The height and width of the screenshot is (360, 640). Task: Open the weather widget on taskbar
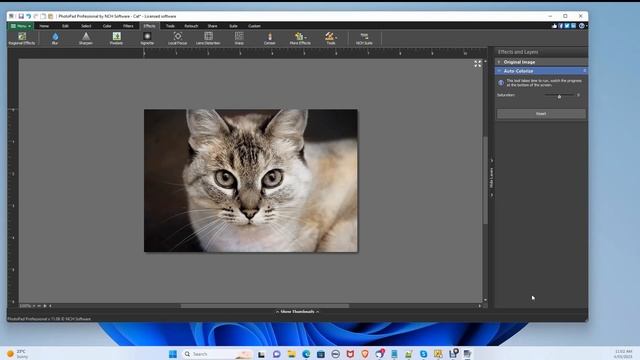[x=18, y=354]
